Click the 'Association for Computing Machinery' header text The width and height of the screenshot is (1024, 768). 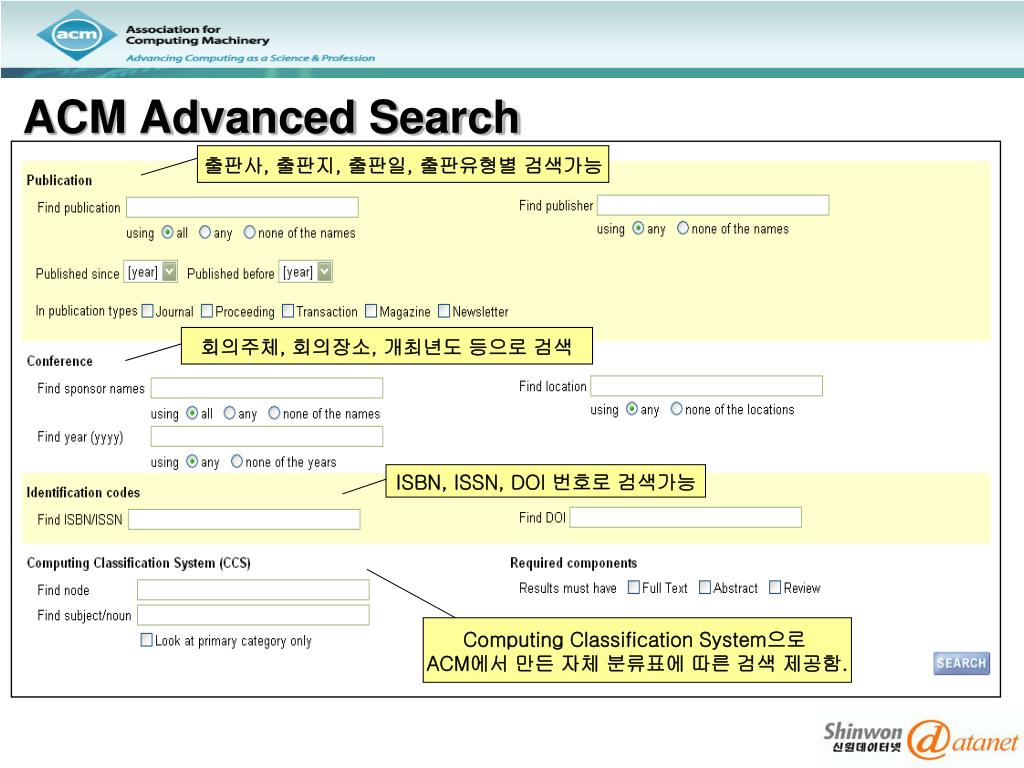tap(197, 35)
